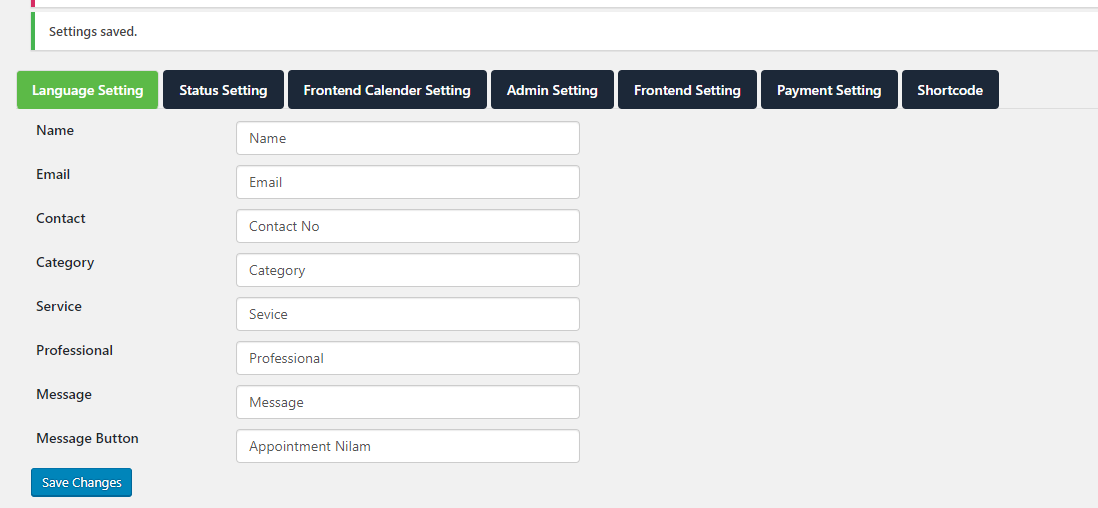Select the Admin Setting tab
The image size is (1098, 508).
[552, 90]
